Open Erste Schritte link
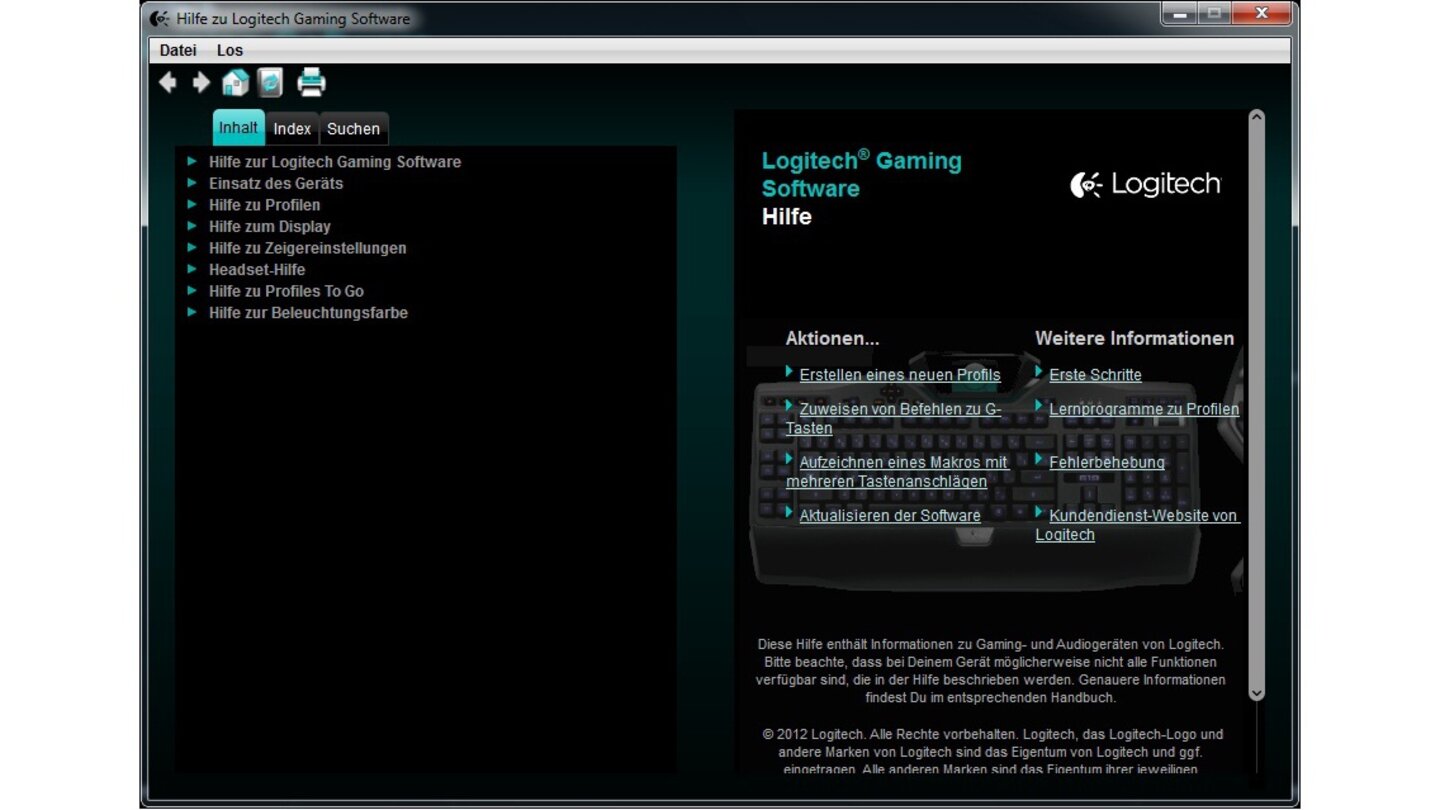Screen dimensions: 1440x810 (x=1095, y=375)
